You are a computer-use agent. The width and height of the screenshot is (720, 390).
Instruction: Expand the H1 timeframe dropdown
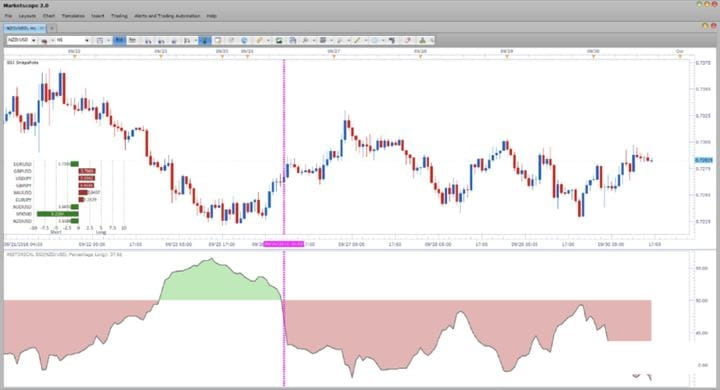(87, 40)
